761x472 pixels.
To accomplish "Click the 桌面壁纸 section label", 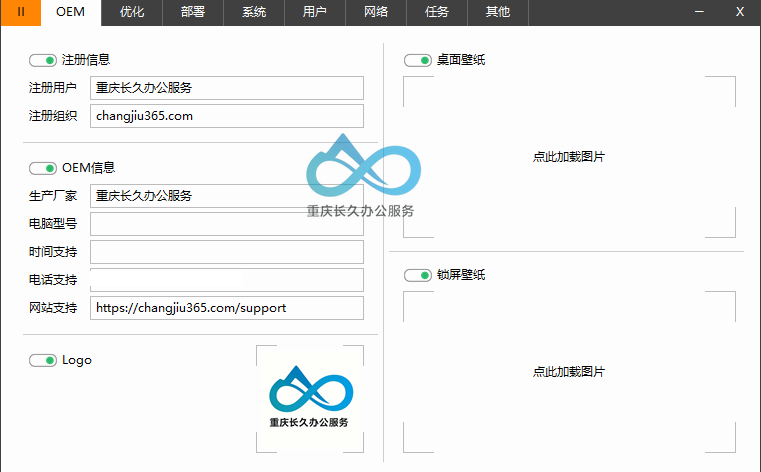I will click(x=461, y=60).
